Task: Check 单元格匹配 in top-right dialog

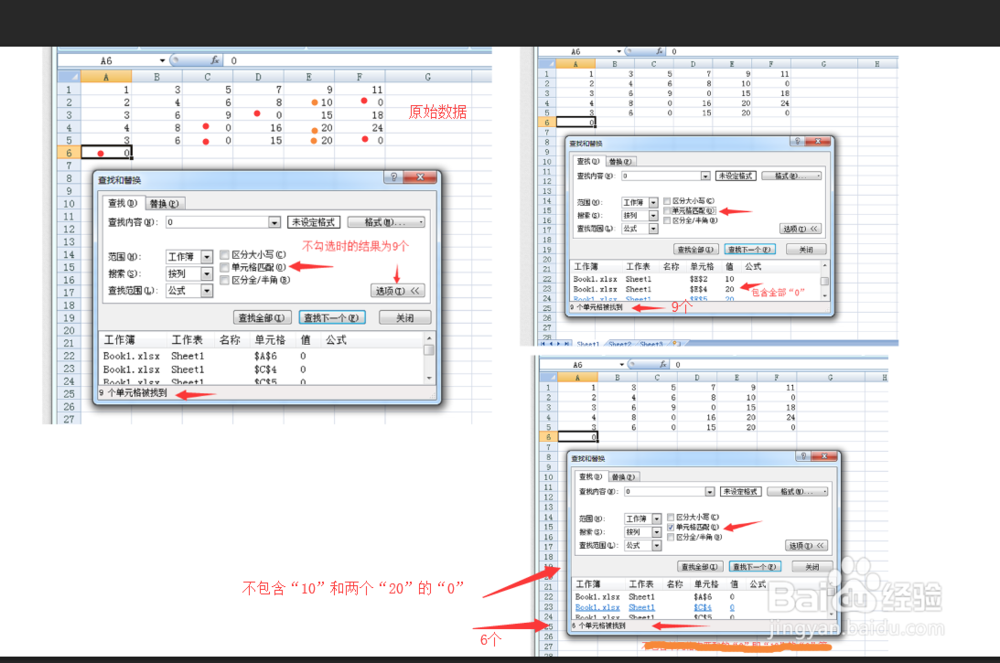Action: pos(667,211)
